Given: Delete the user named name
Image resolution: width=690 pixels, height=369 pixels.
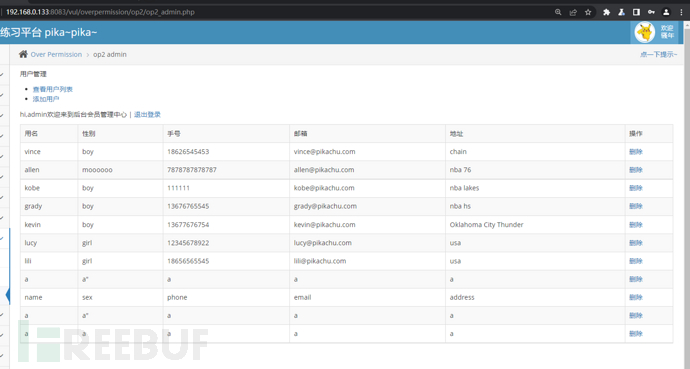Looking at the screenshot, I should coord(636,297).
